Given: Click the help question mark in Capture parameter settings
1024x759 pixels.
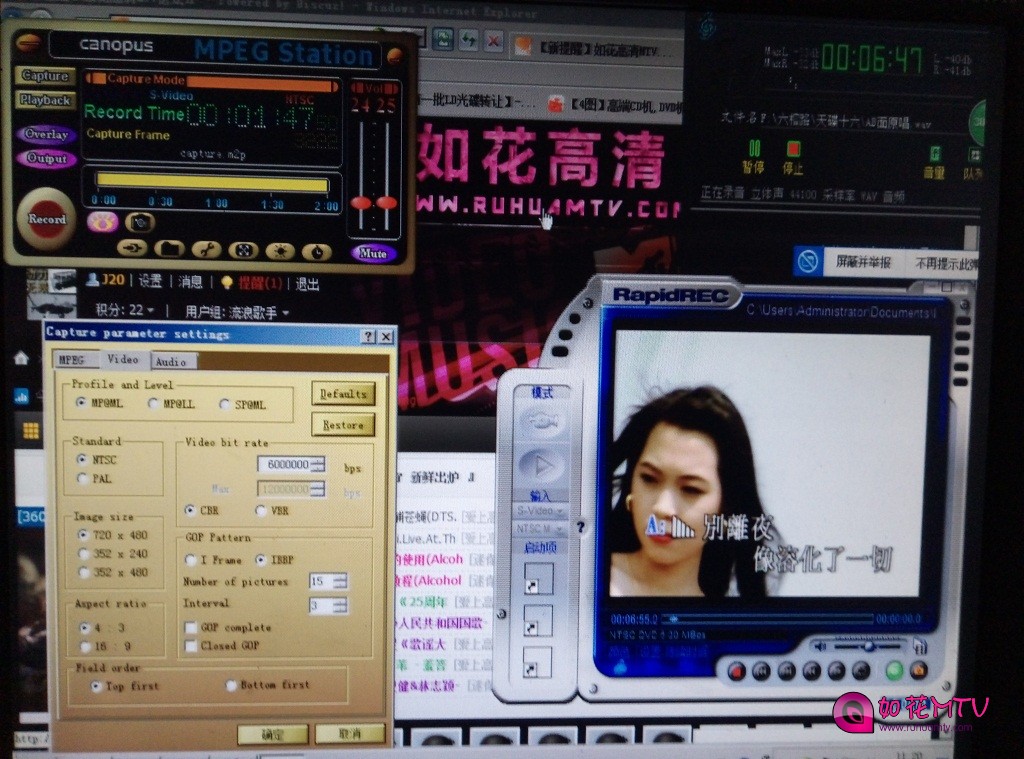Looking at the screenshot, I should click(x=369, y=336).
